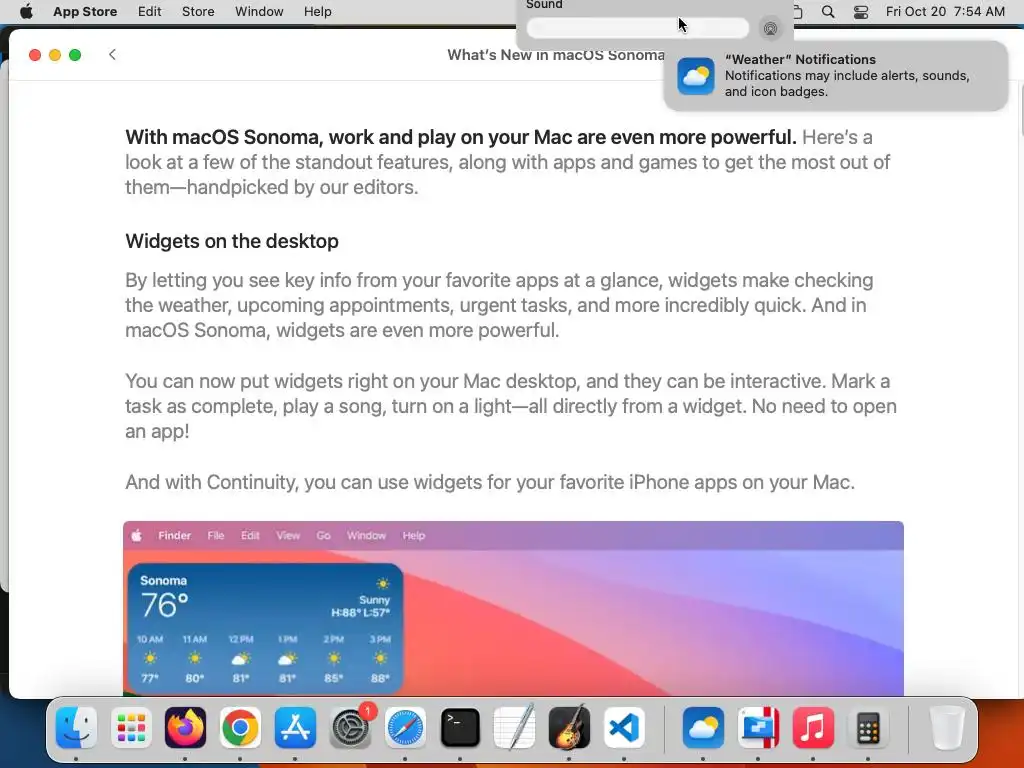Image resolution: width=1024 pixels, height=768 pixels.
Task: Open the App Store menu
Action: tap(85, 11)
